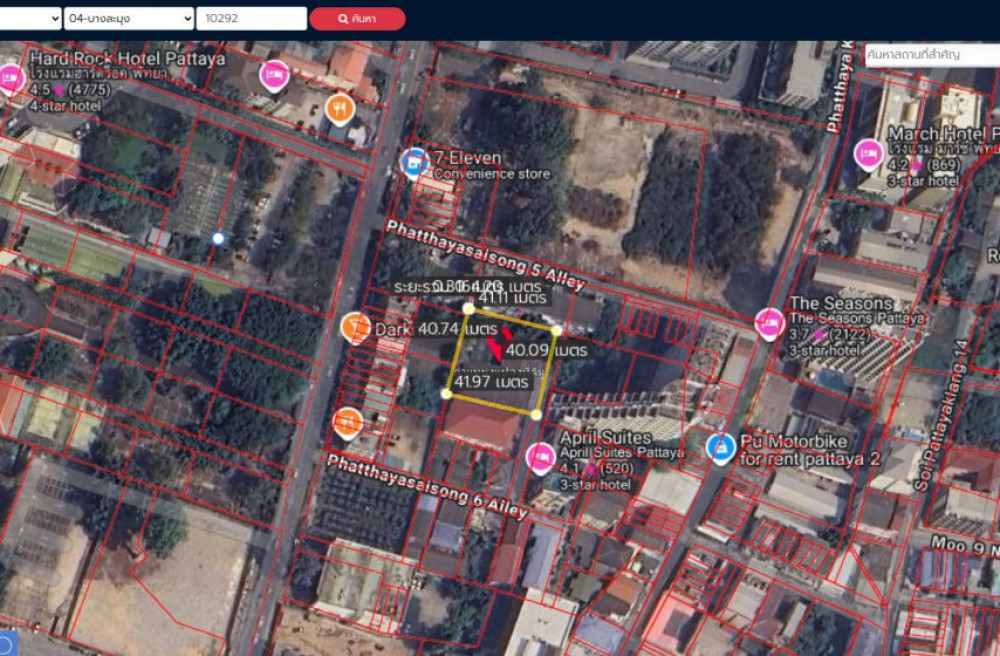Click the orange pin beside the Dark label
The image size is (1000, 656).
[355, 327]
